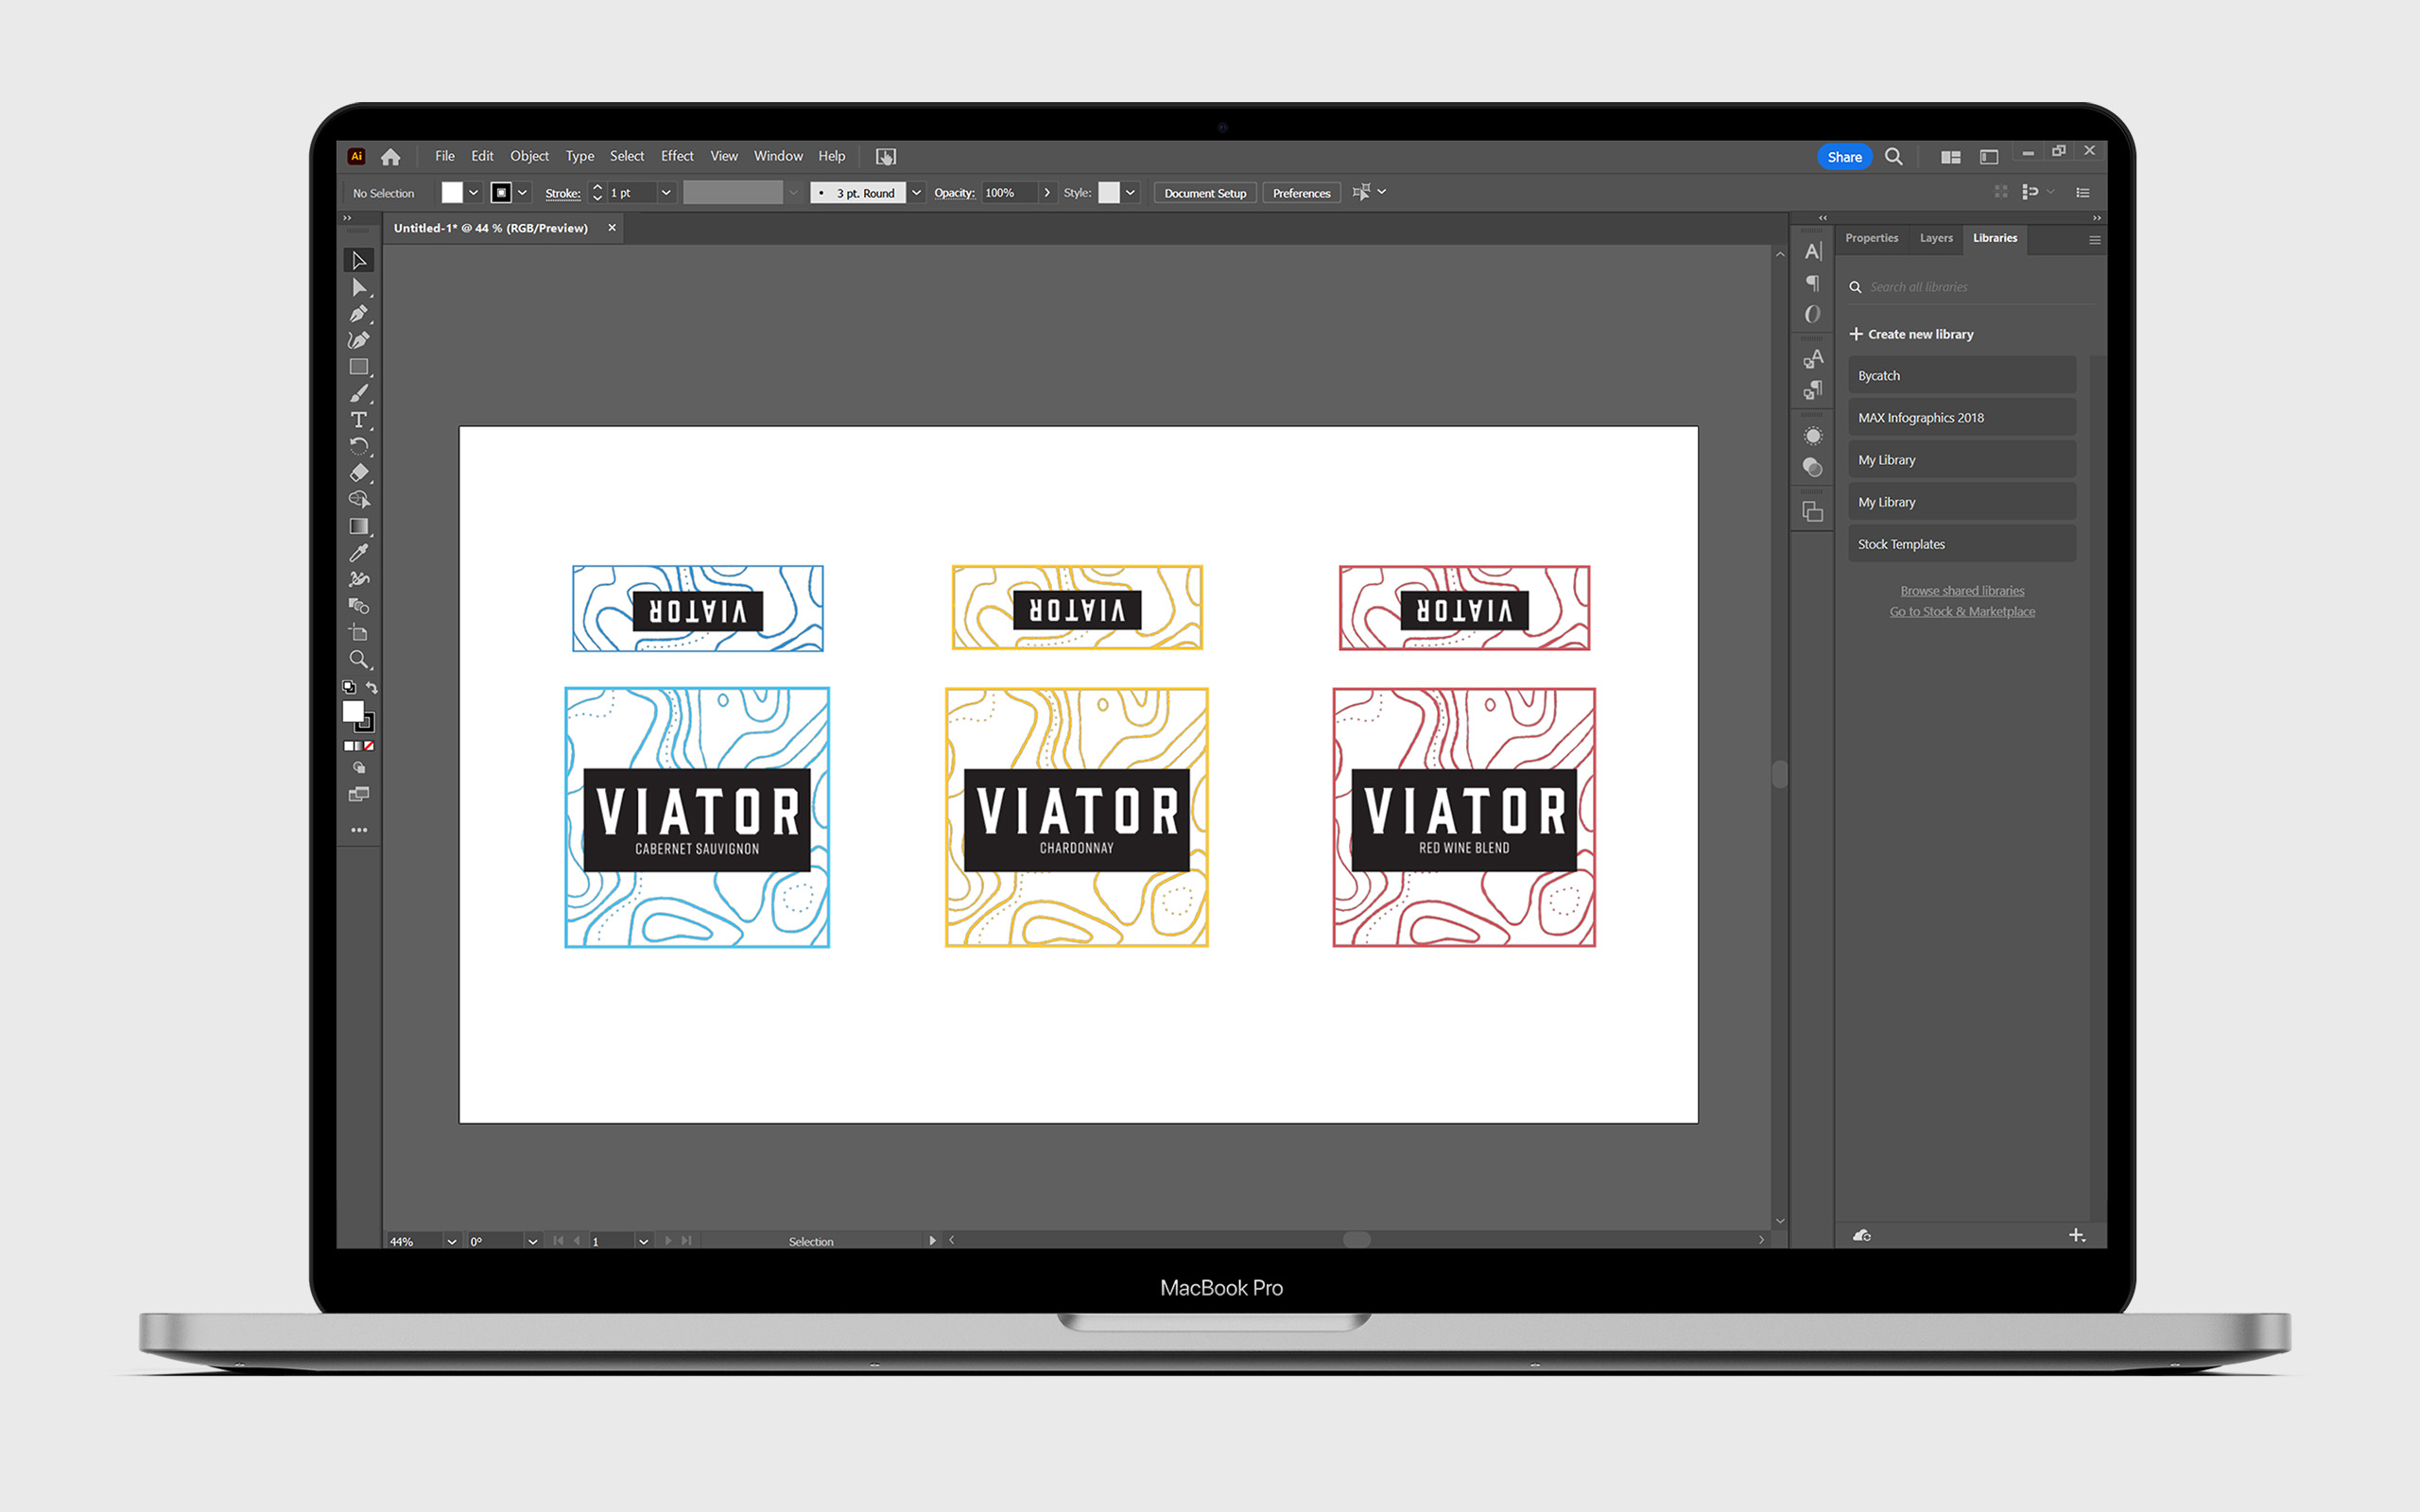Open the fill color dropdown arrow
This screenshot has width=2420, height=1512.
[x=474, y=193]
